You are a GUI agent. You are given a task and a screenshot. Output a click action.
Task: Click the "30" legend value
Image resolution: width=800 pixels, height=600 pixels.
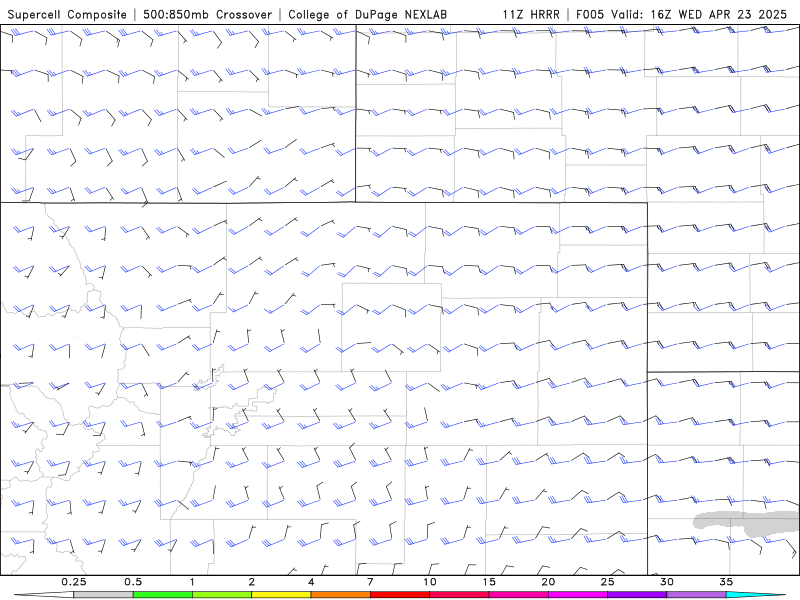tap(667, 582)
